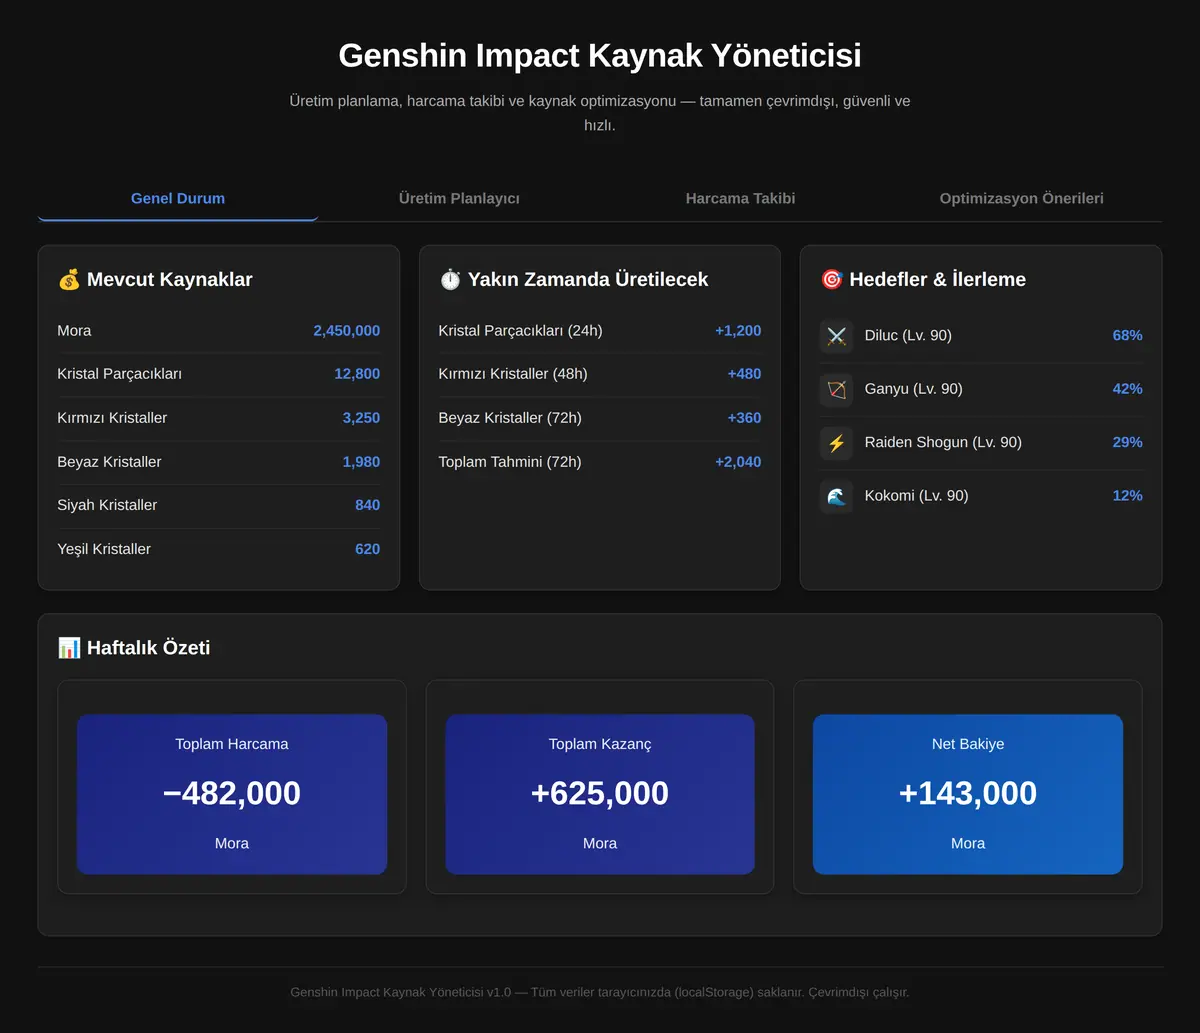Select the Diluc (Lv. 90) goal name
1200x1033 pixels.
click(908, 336)
